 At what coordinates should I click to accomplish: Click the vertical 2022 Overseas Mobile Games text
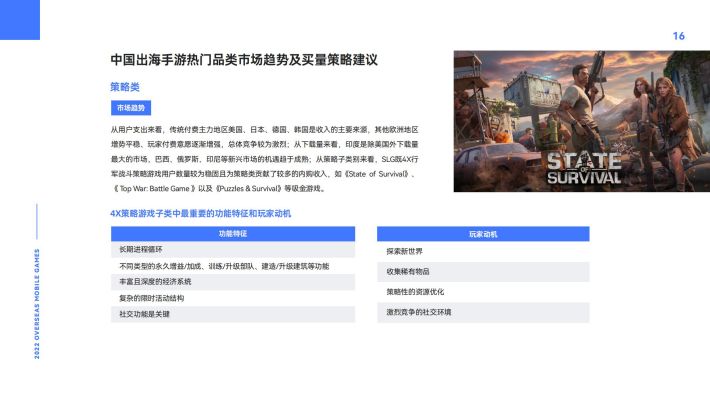[x=37, y=304]
